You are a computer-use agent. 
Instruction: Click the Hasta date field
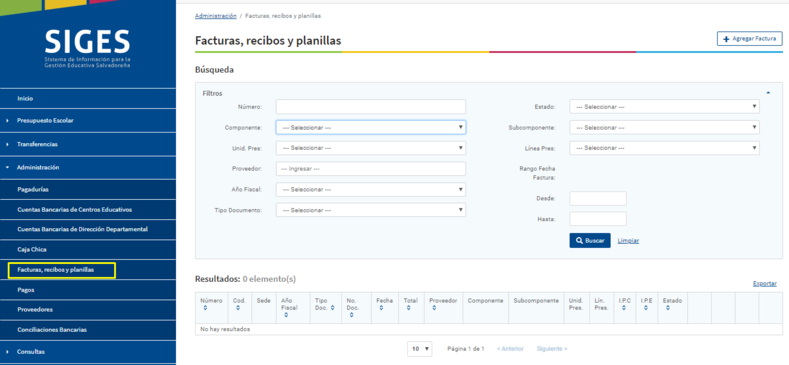(x=598, y=219)
